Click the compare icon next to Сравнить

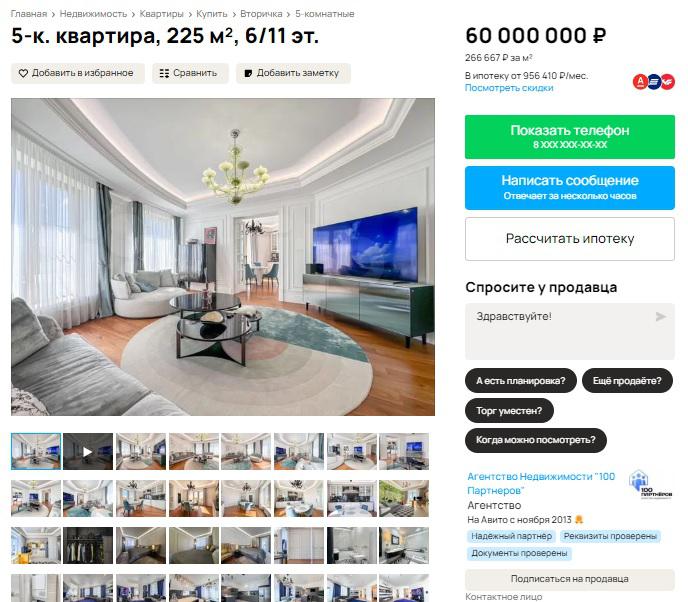164,73
